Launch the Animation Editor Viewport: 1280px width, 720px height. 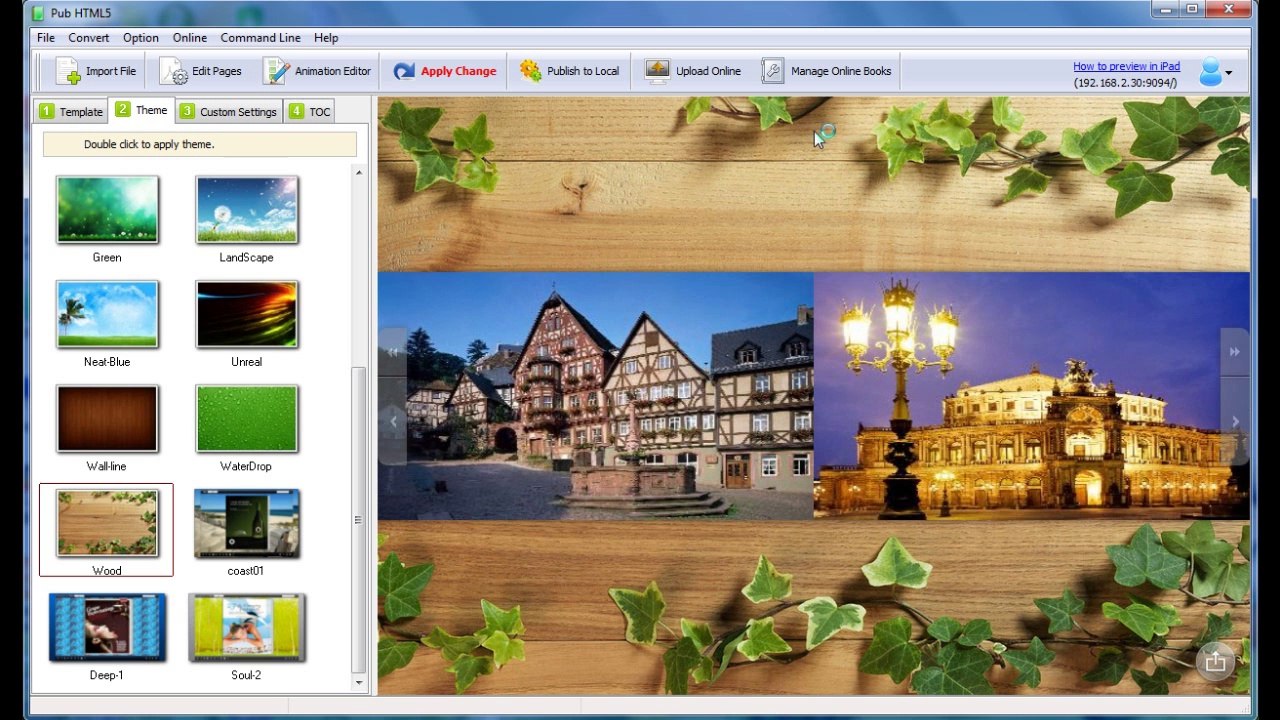tap(317, 71)
